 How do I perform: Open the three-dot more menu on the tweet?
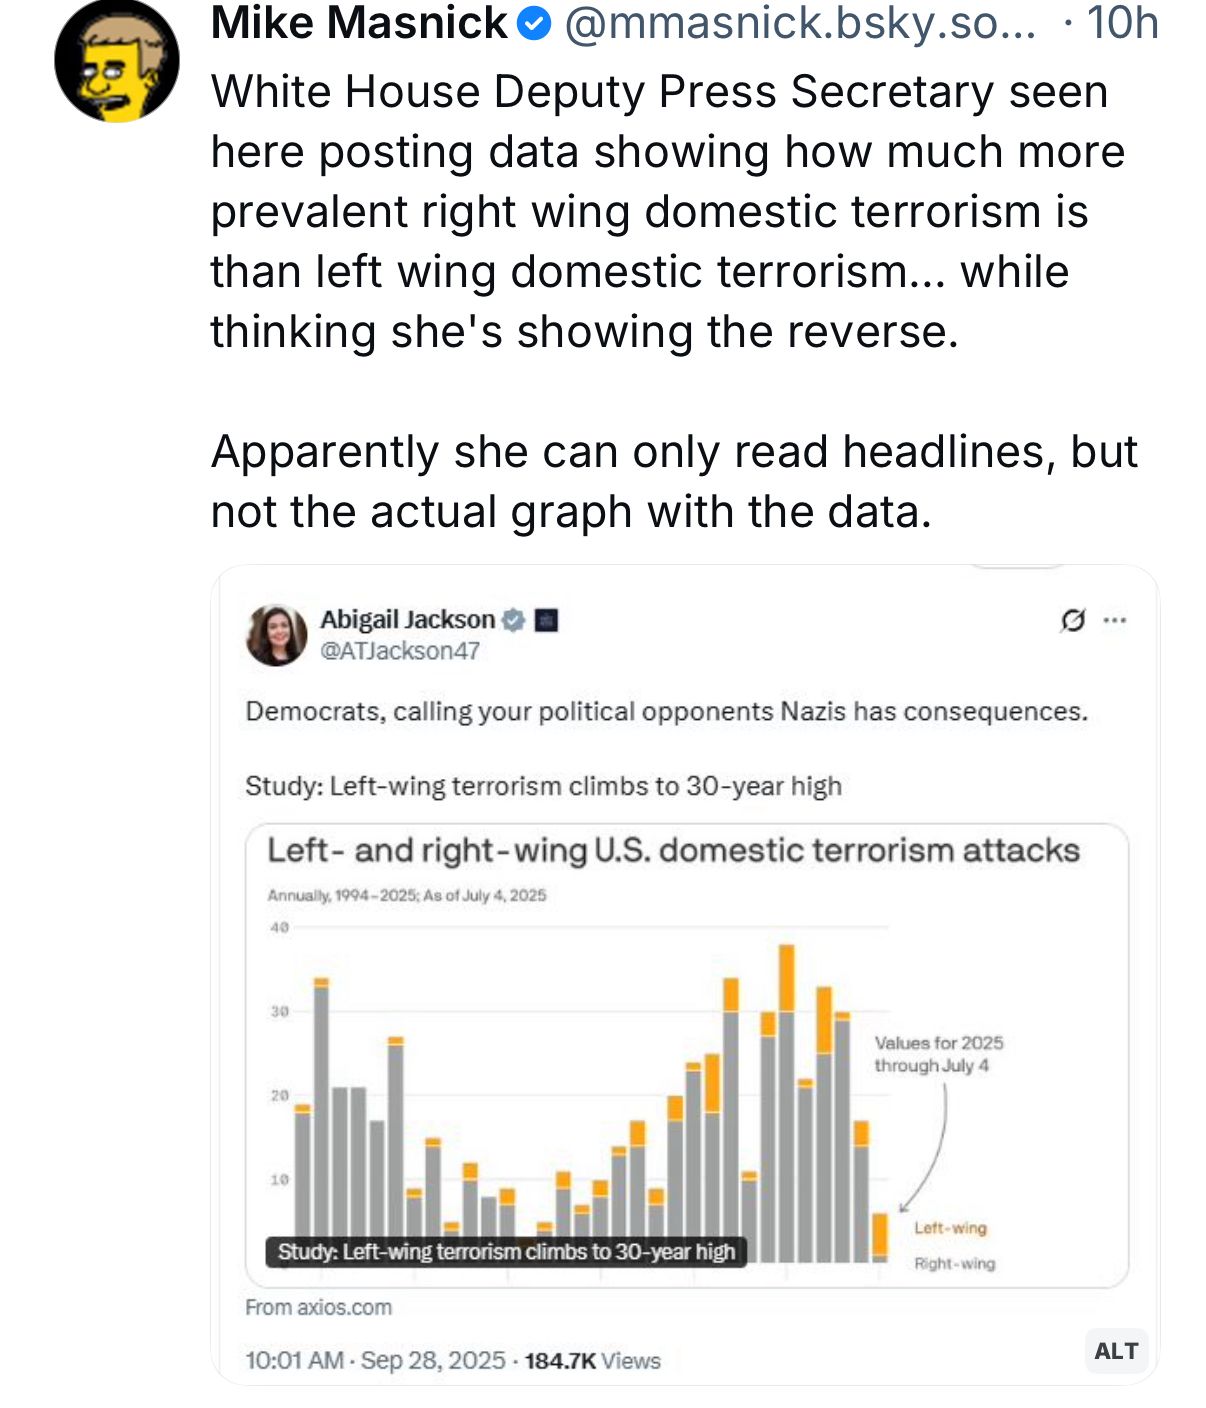(1114, 620)
